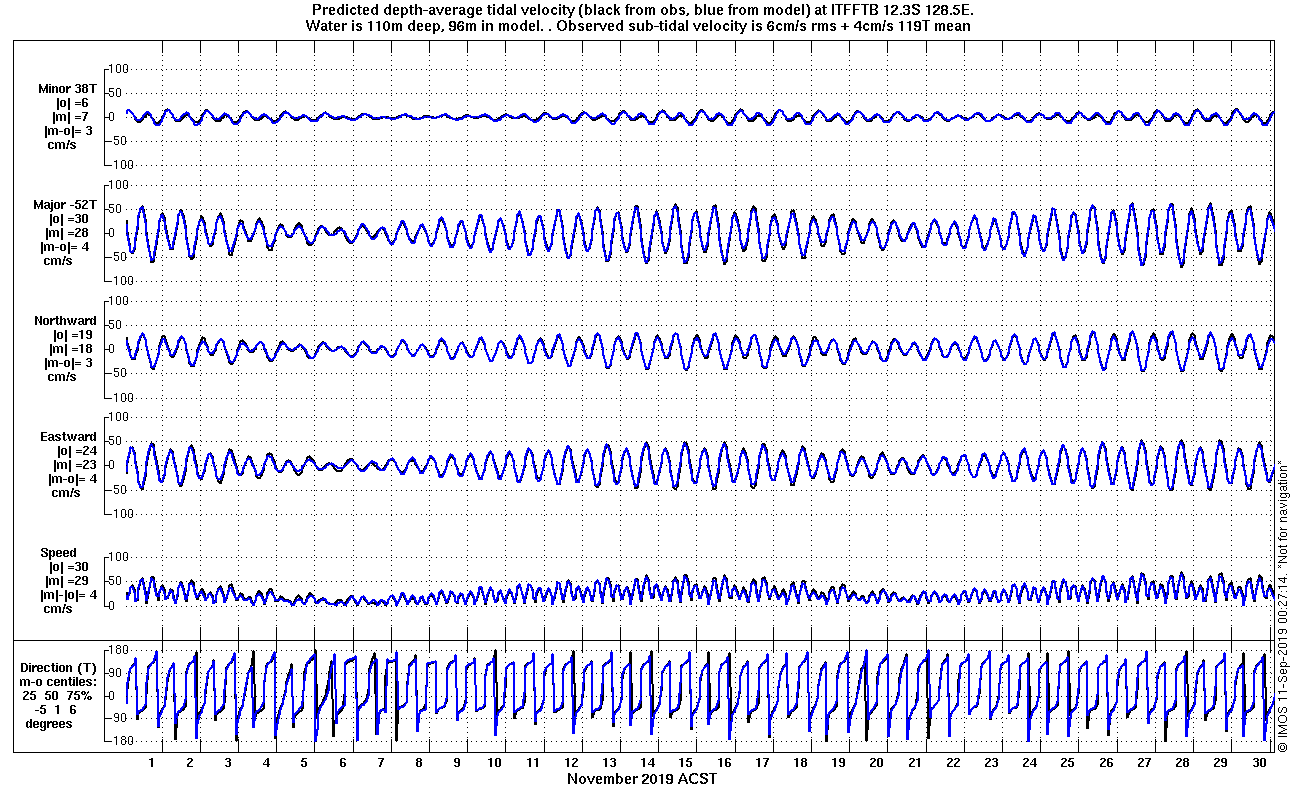Click the day '5' tick label on the x-axis
Image resolution: width=1300 pixels, height=800 pixels.
coord(304,762)
